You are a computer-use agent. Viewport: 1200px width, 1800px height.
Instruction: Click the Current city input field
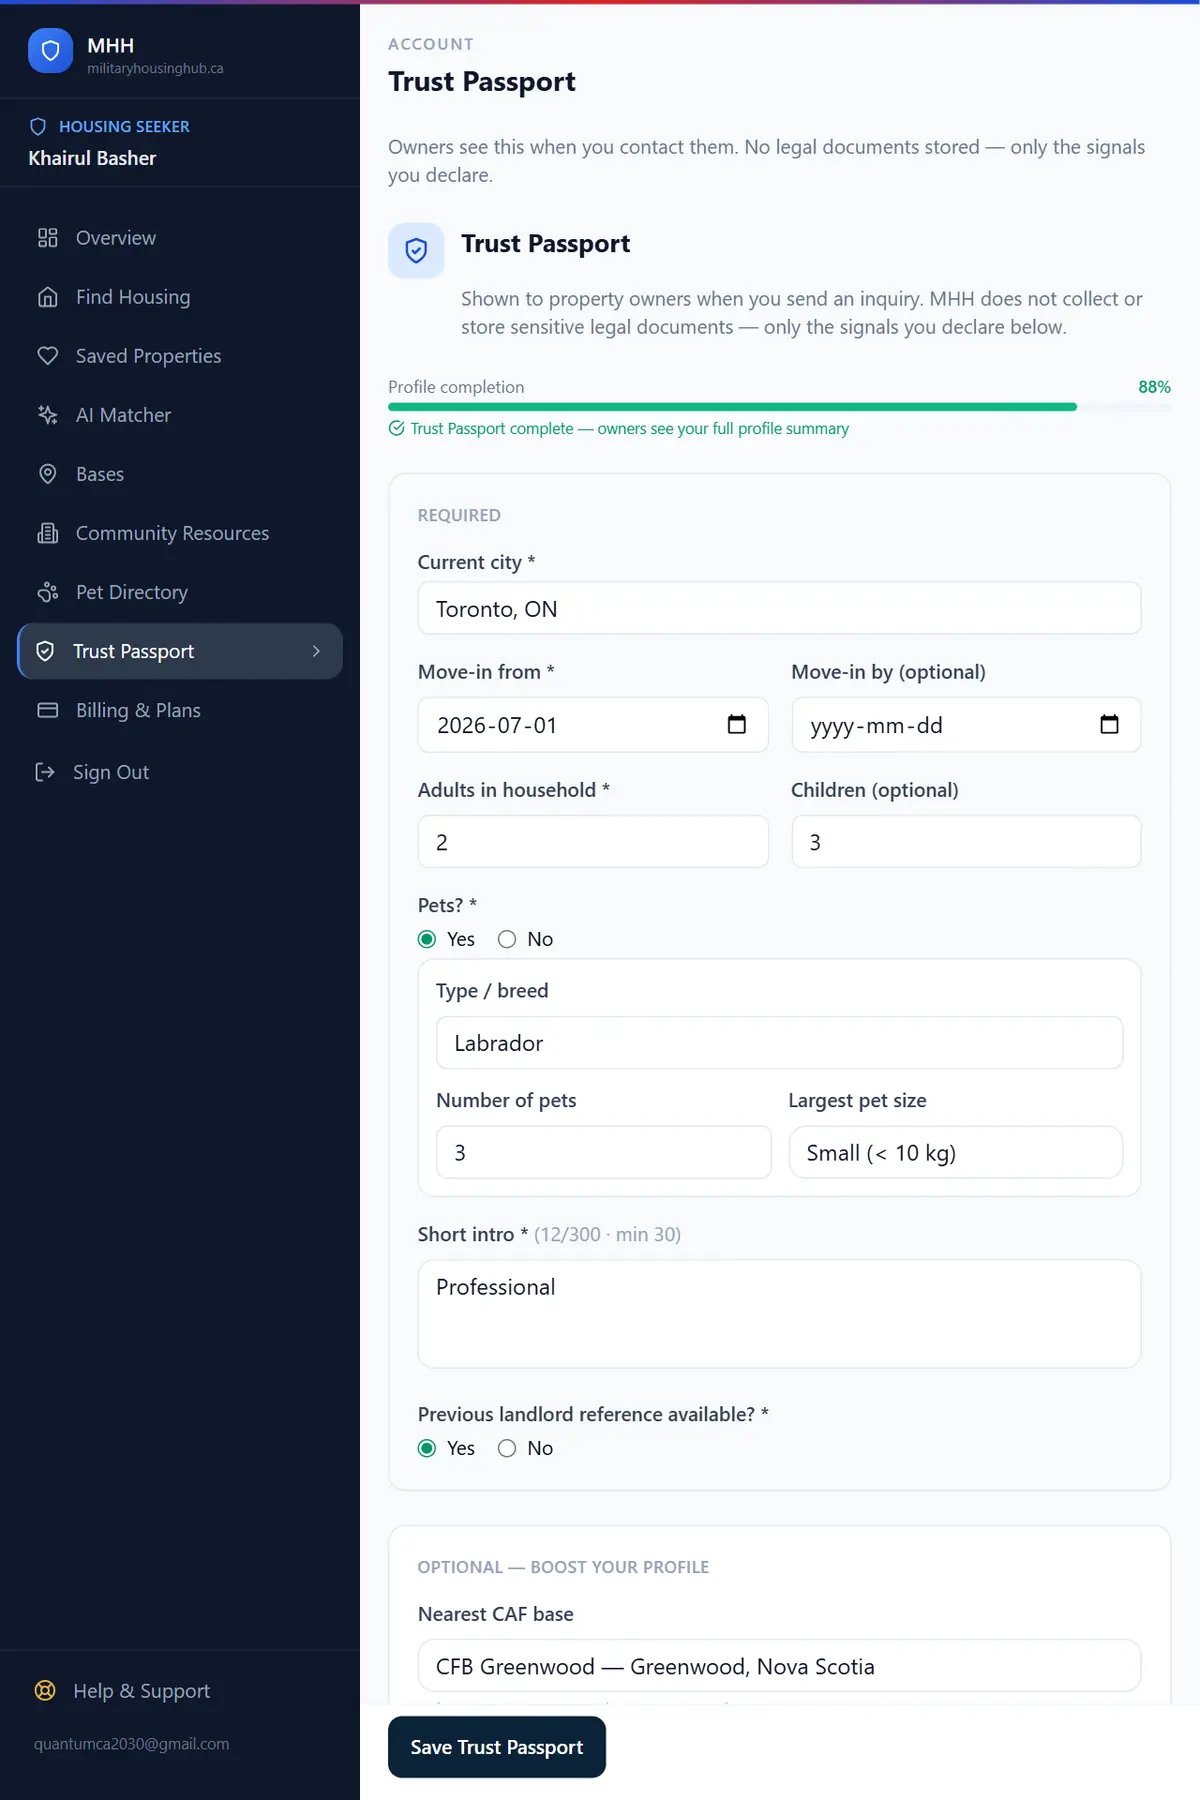click(x=779, y=608)
